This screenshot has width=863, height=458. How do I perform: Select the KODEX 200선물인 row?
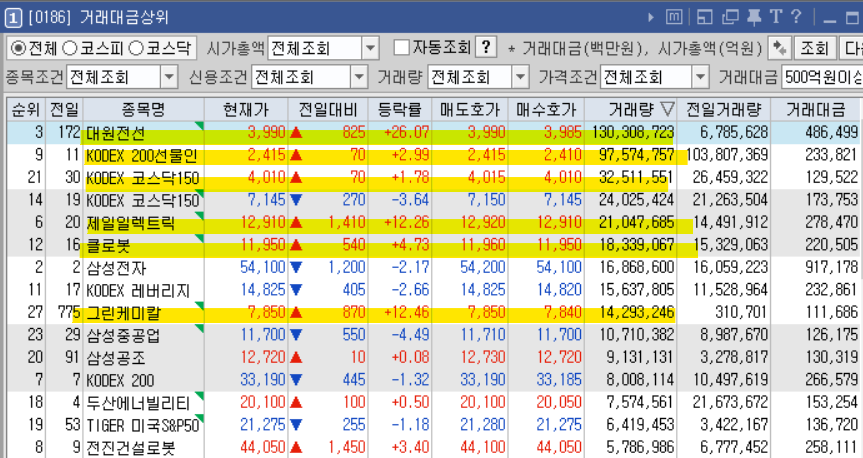435,155
